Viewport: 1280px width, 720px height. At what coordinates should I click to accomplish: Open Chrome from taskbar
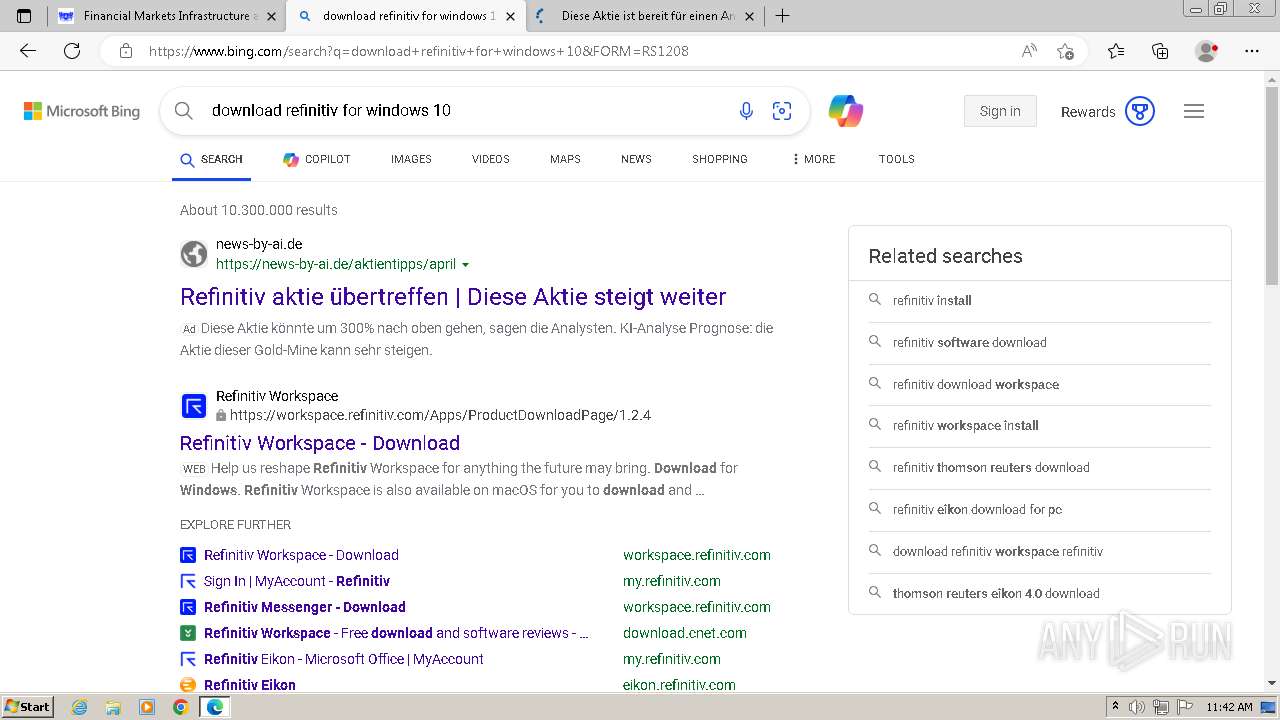coord(180,707)
